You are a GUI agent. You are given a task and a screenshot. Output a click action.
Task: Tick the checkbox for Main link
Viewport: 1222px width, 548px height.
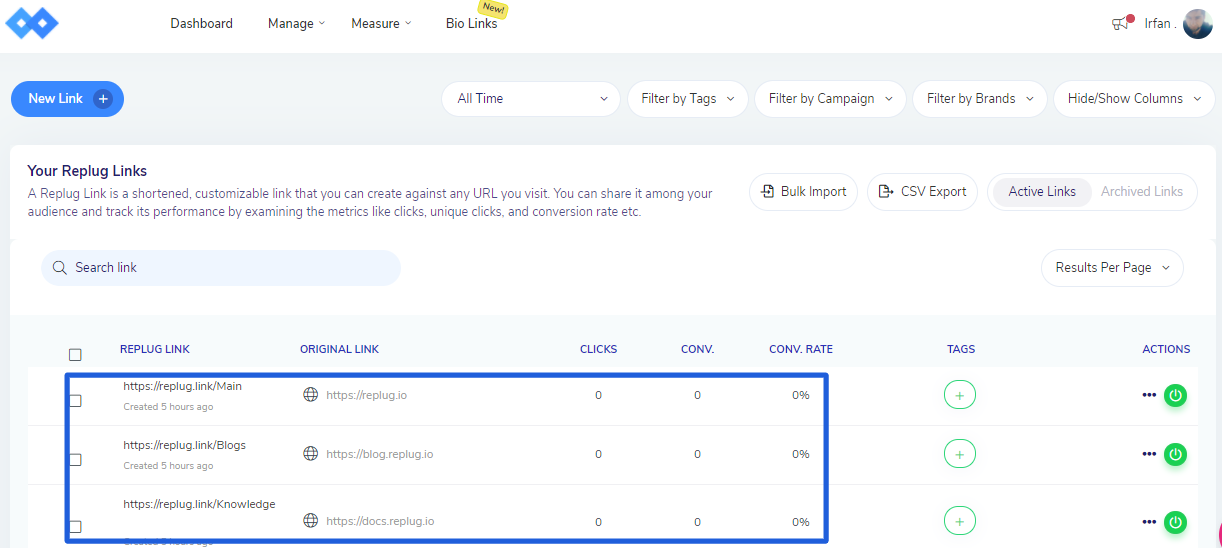pyautogui.click(x=75, y=401)
